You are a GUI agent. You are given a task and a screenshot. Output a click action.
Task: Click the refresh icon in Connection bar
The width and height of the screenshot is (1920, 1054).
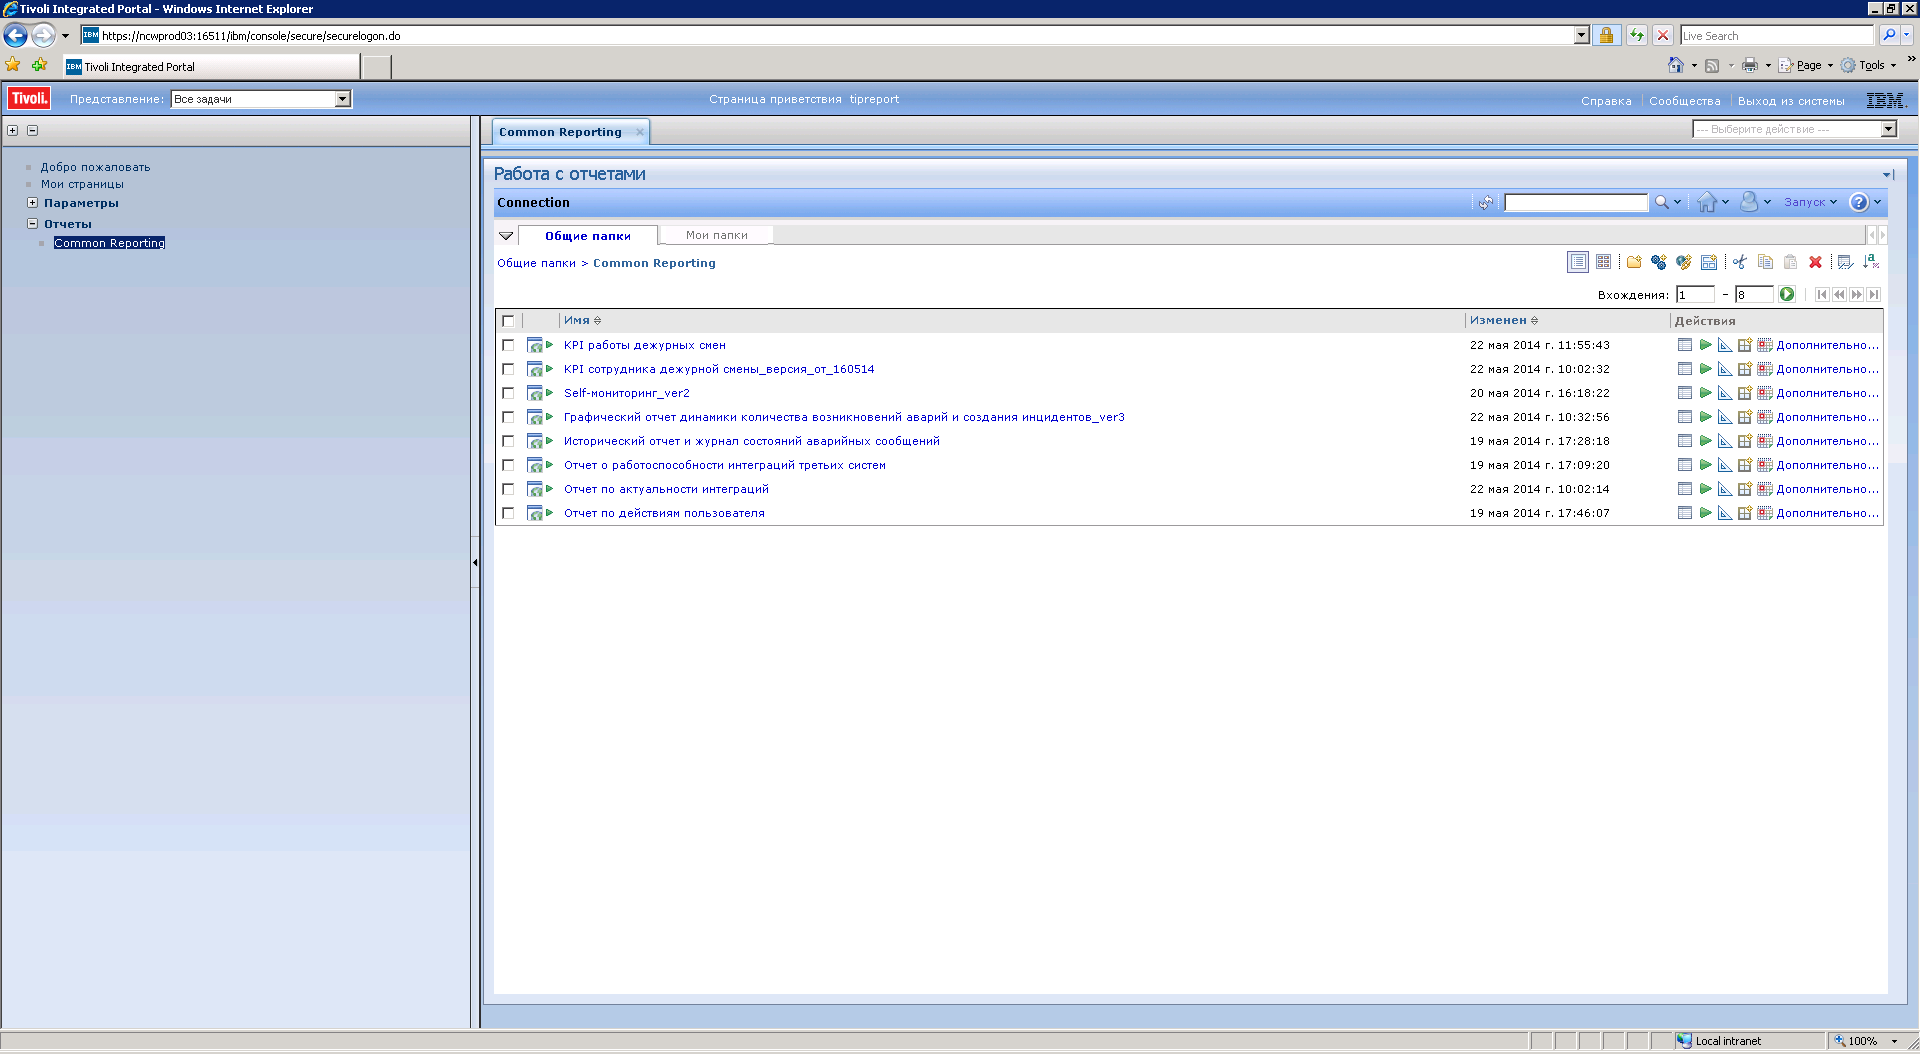pos(1486,202)
